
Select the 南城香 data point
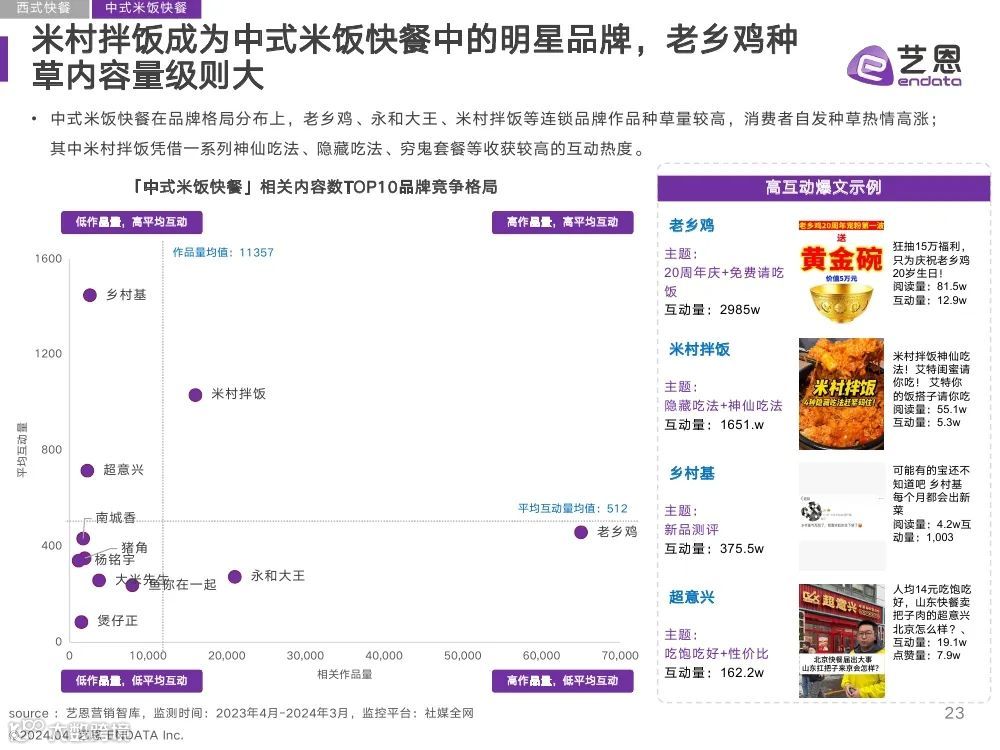[83, 538]
